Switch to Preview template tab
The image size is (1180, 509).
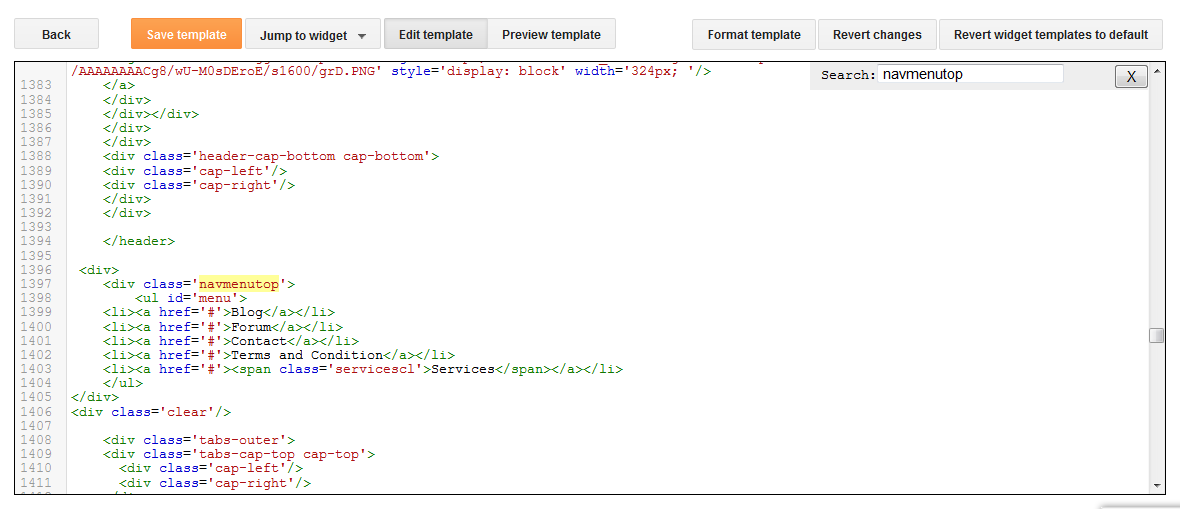552,35
